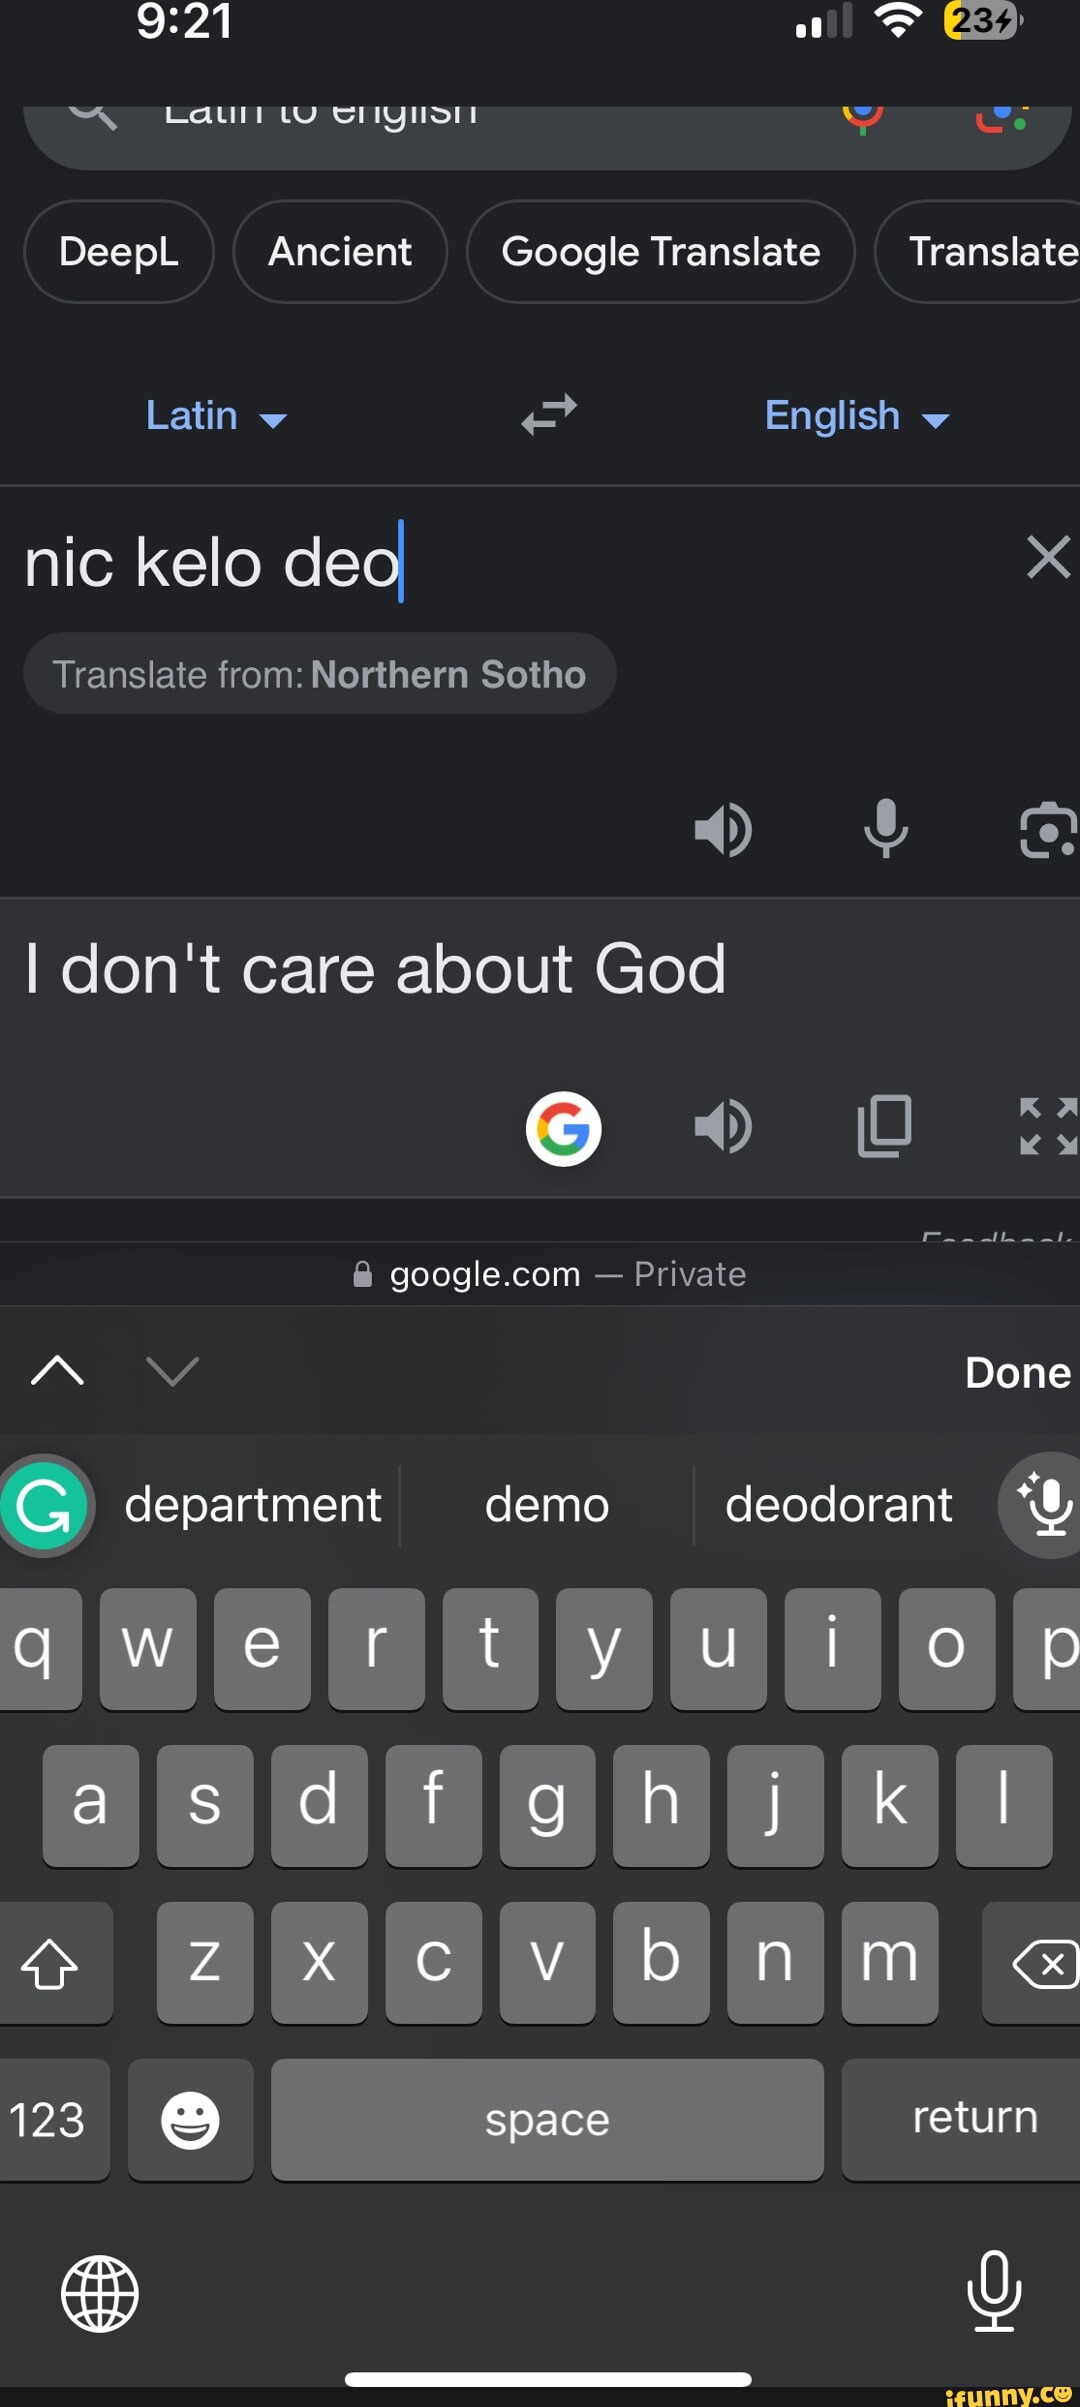Select the Google Translate suggestion chip
Screen dimensions: 1080x2407
tap(660, 252)
